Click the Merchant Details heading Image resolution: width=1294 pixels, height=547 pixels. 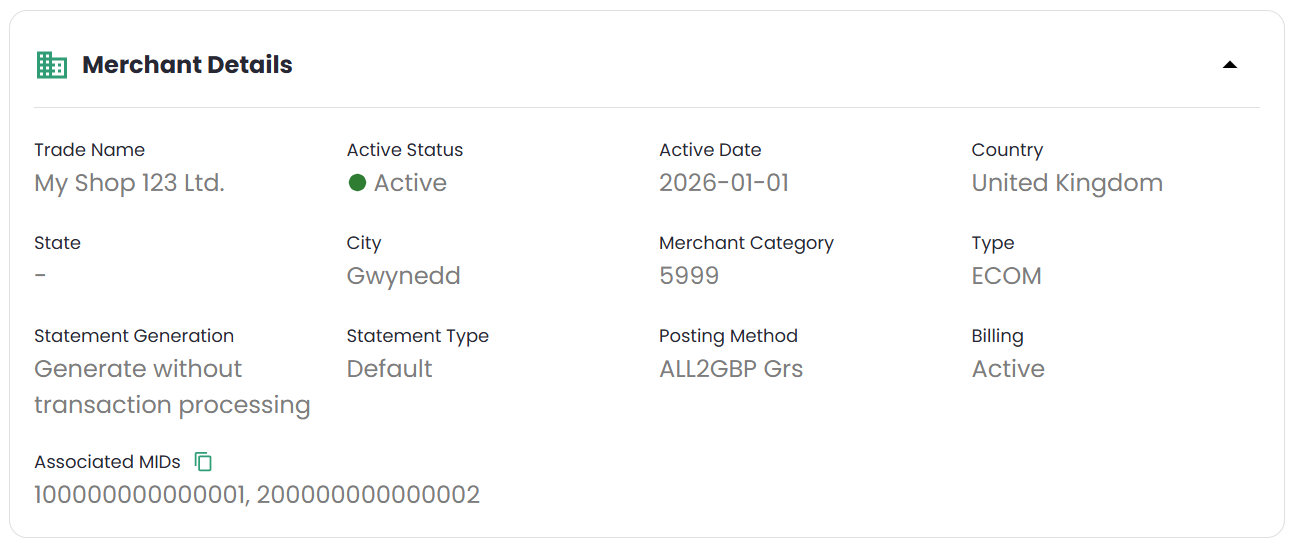(187, 65)
